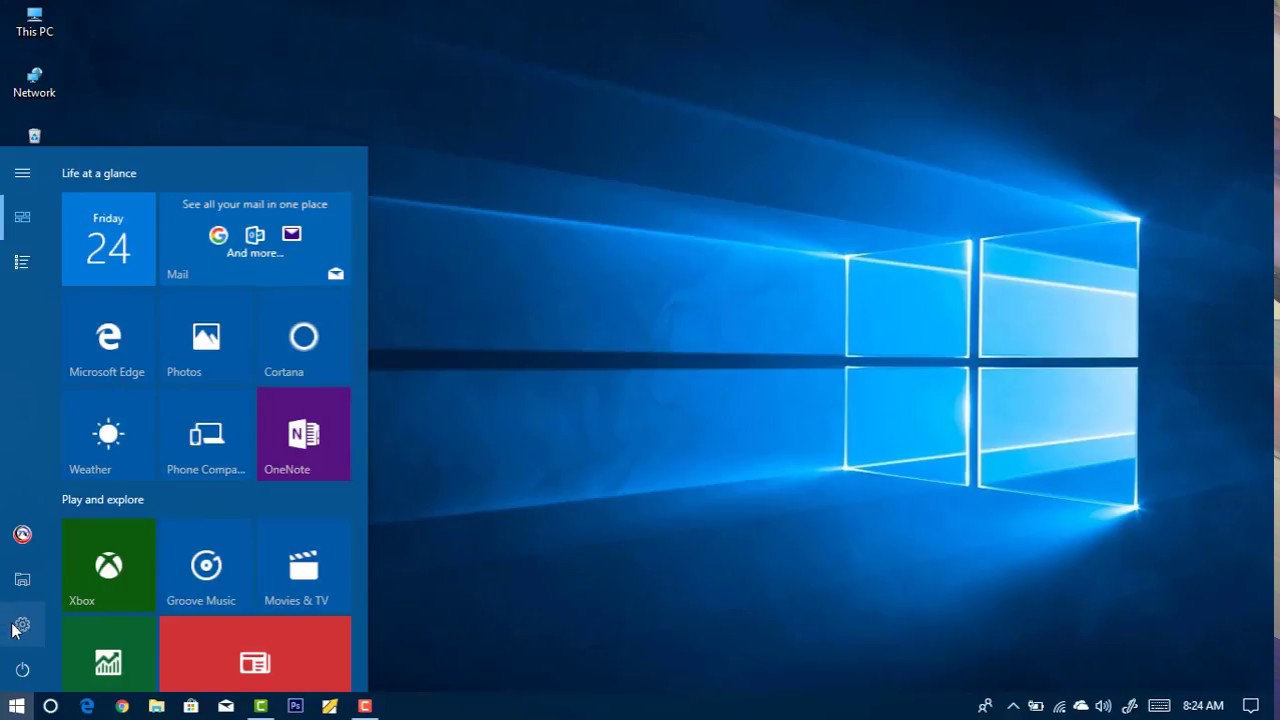The height and width of the screenshot is (720, 1280).
Task: Open the People icon in system tray
Action: [x=985, y=706]
